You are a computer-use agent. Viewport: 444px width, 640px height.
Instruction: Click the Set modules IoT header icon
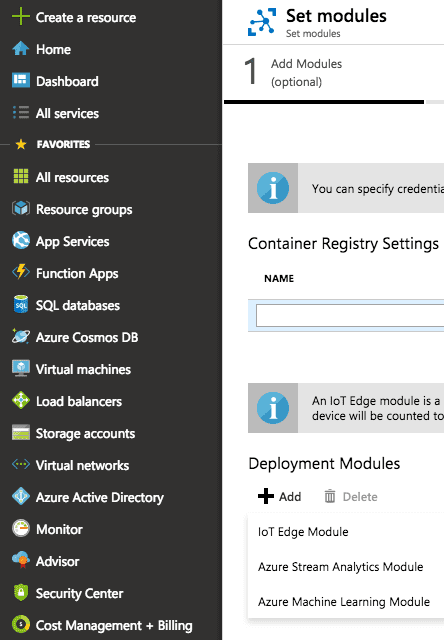[262, 22]
